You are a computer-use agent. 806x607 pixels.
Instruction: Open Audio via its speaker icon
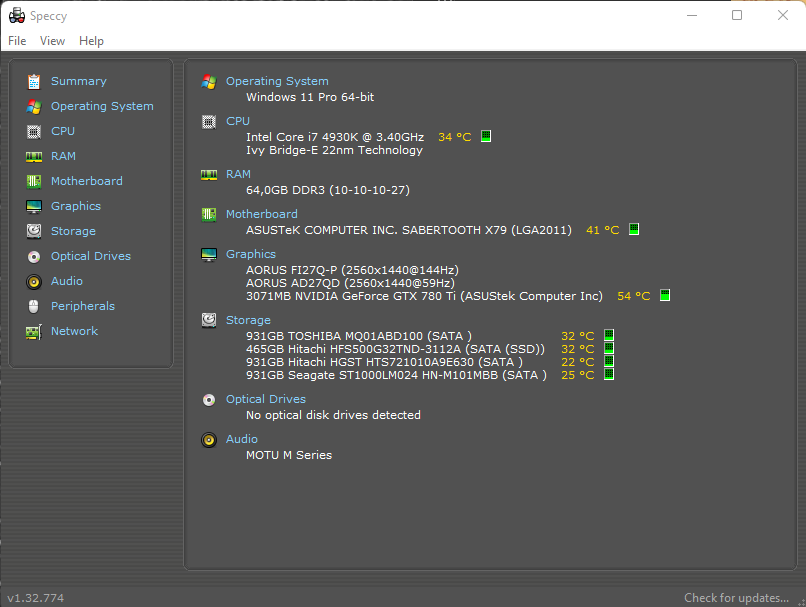[35, 281]
